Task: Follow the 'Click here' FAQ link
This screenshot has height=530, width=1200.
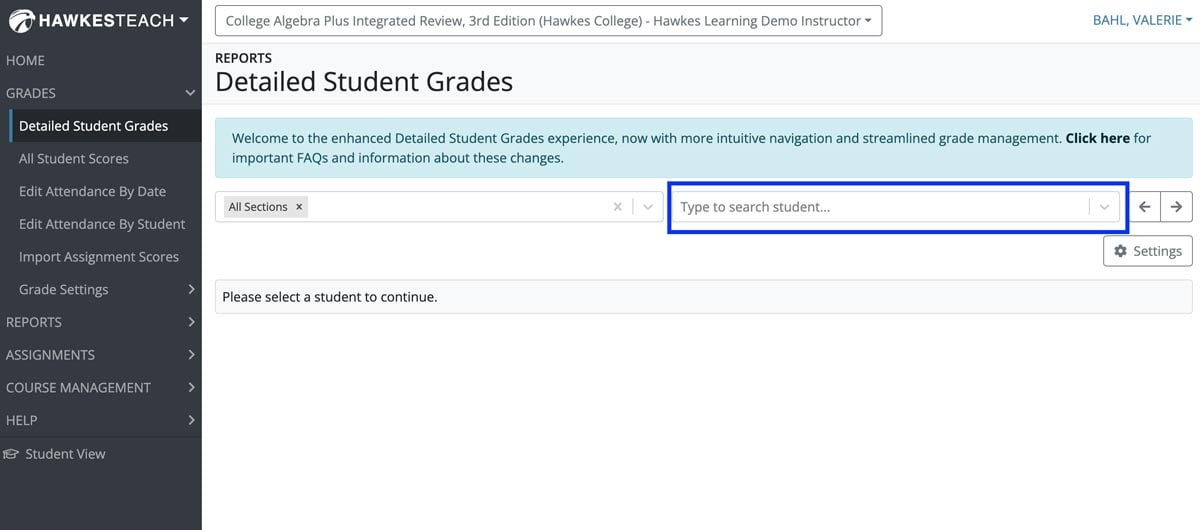Action: [1097, 139]
